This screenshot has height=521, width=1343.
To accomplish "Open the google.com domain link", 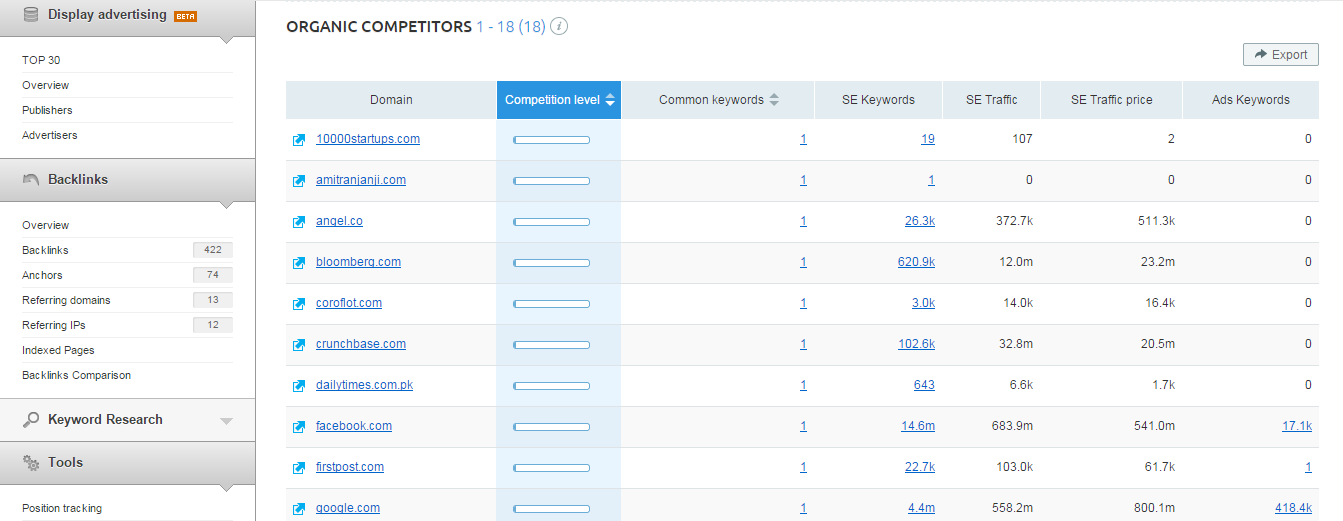I will [x=348, y=508].
